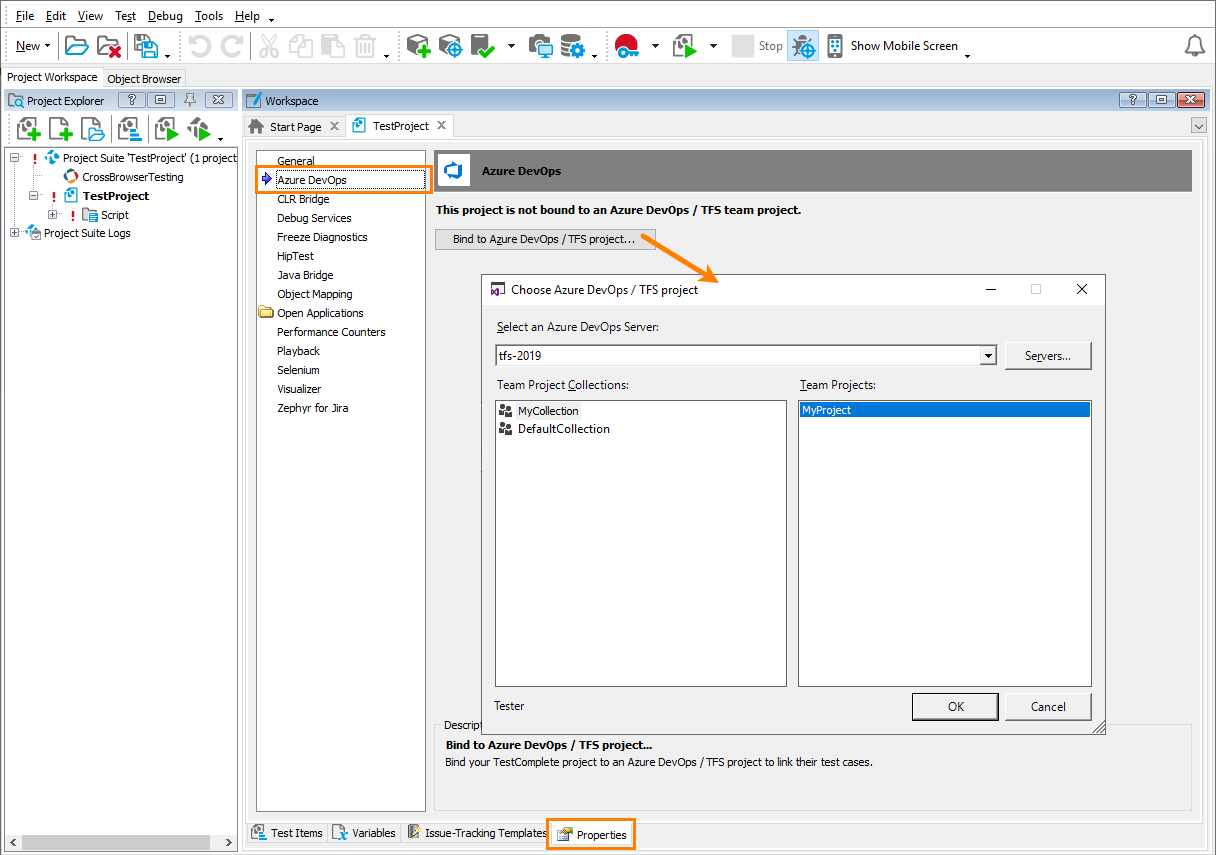
Task: Select the Open Applications folder category
Action: [x=320, y=313]
